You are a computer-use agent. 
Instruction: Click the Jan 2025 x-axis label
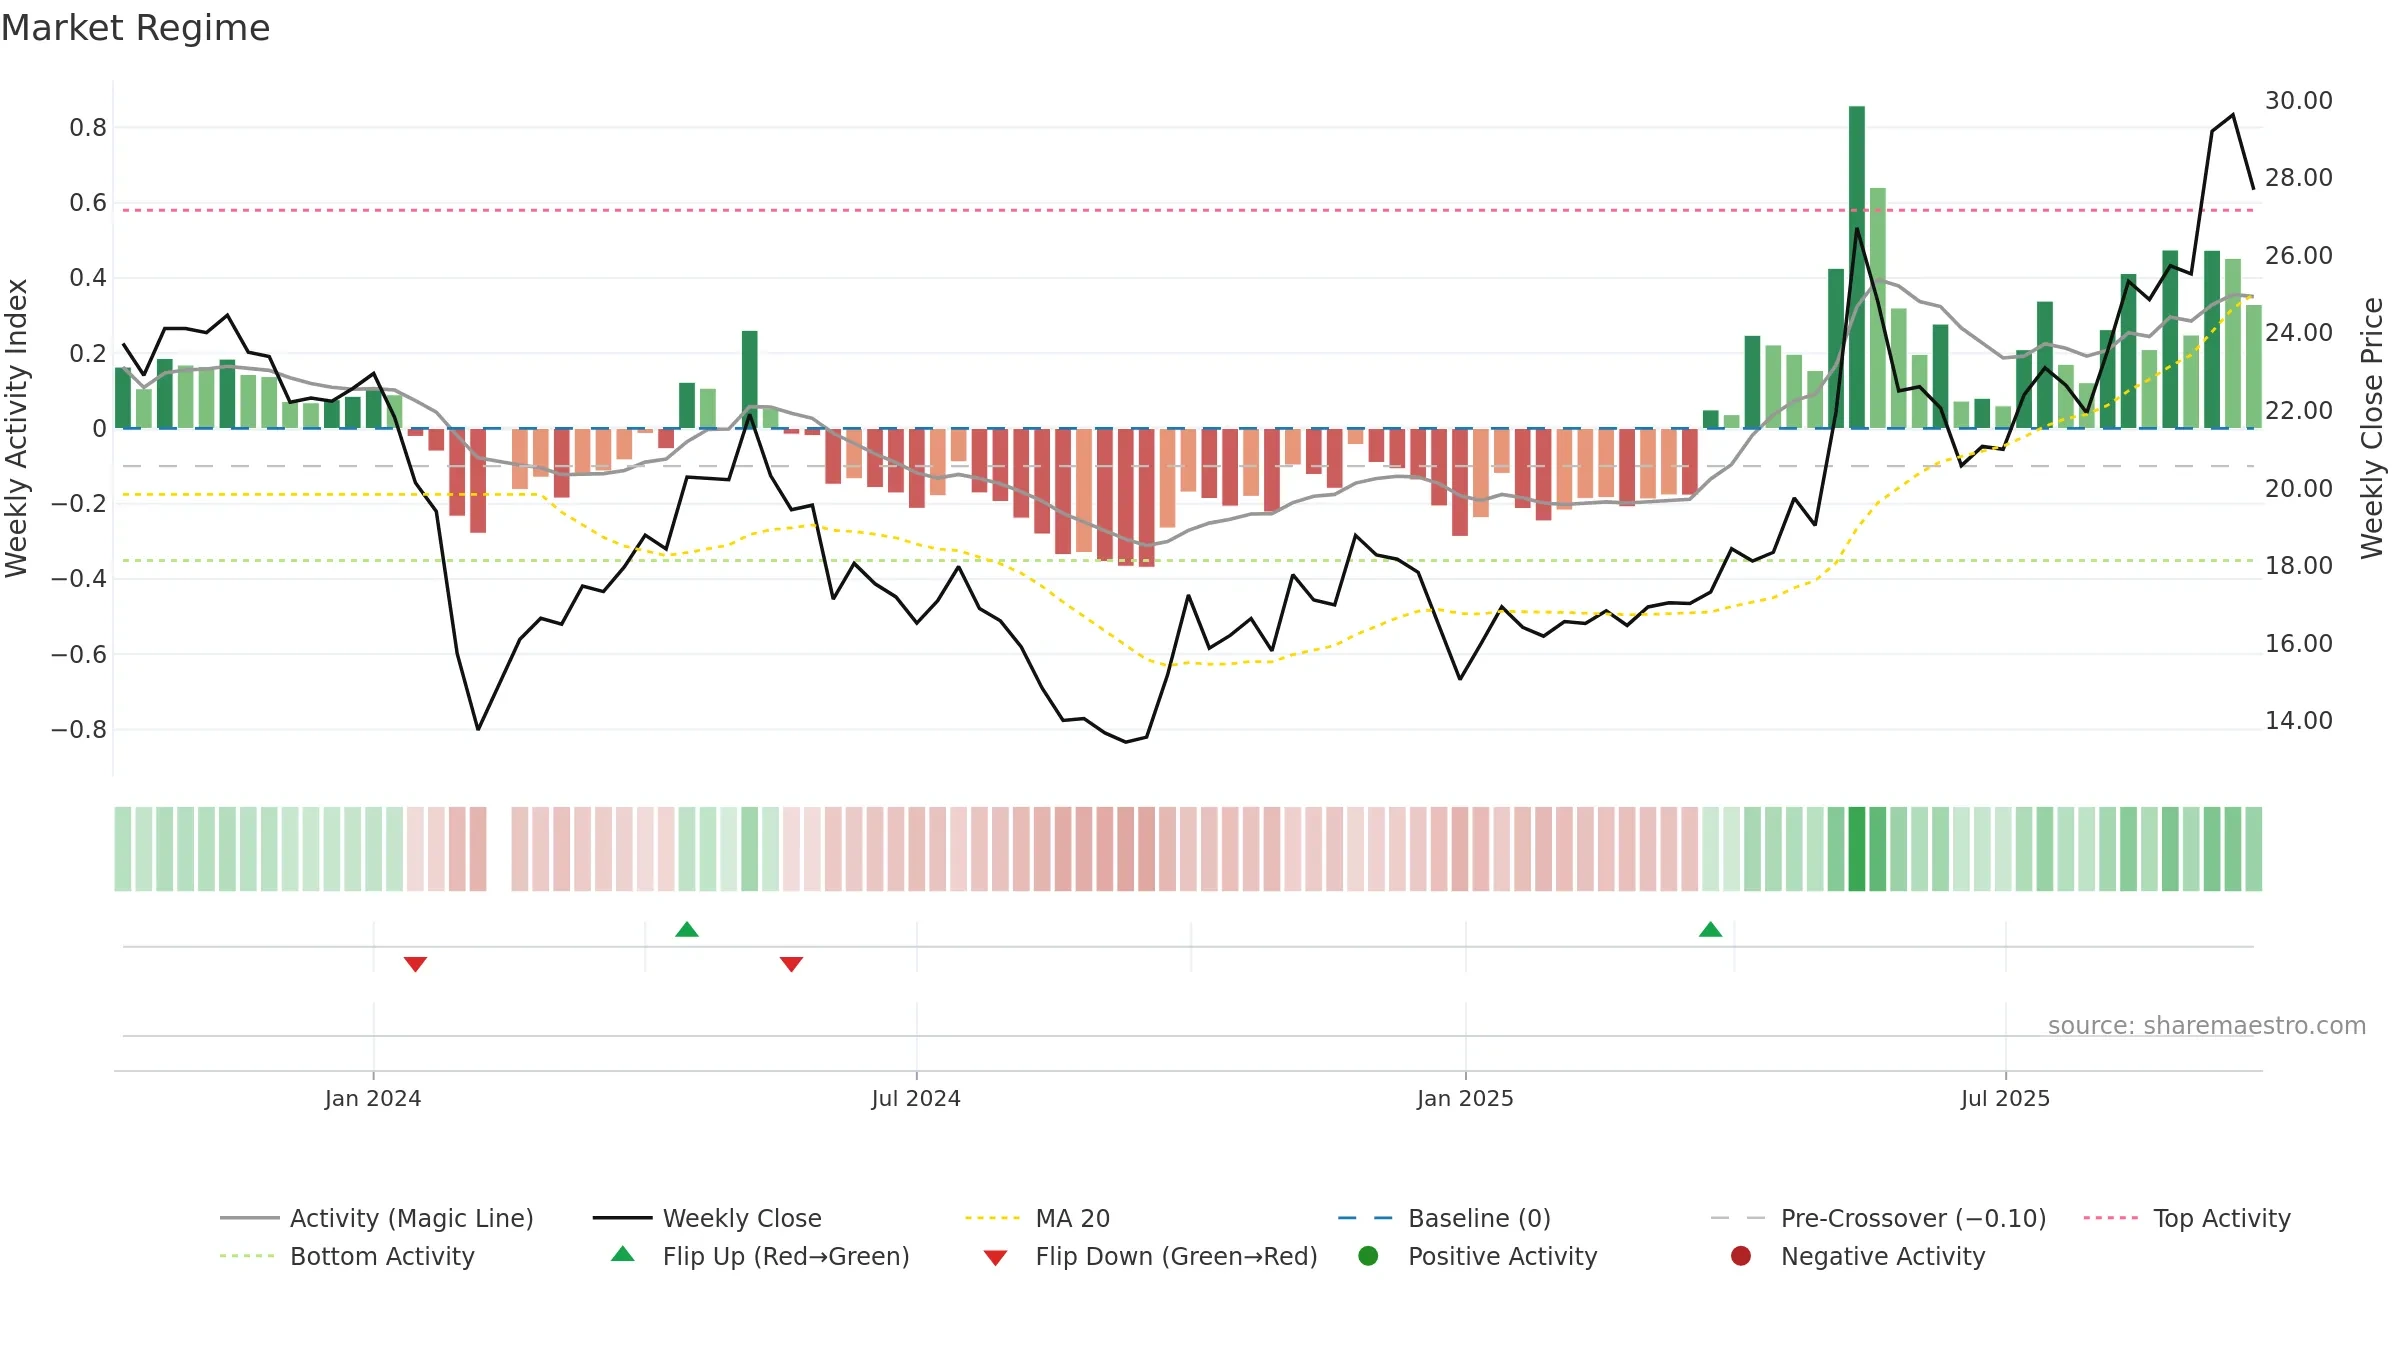pyautogui.click(x=1465, y=1099)
